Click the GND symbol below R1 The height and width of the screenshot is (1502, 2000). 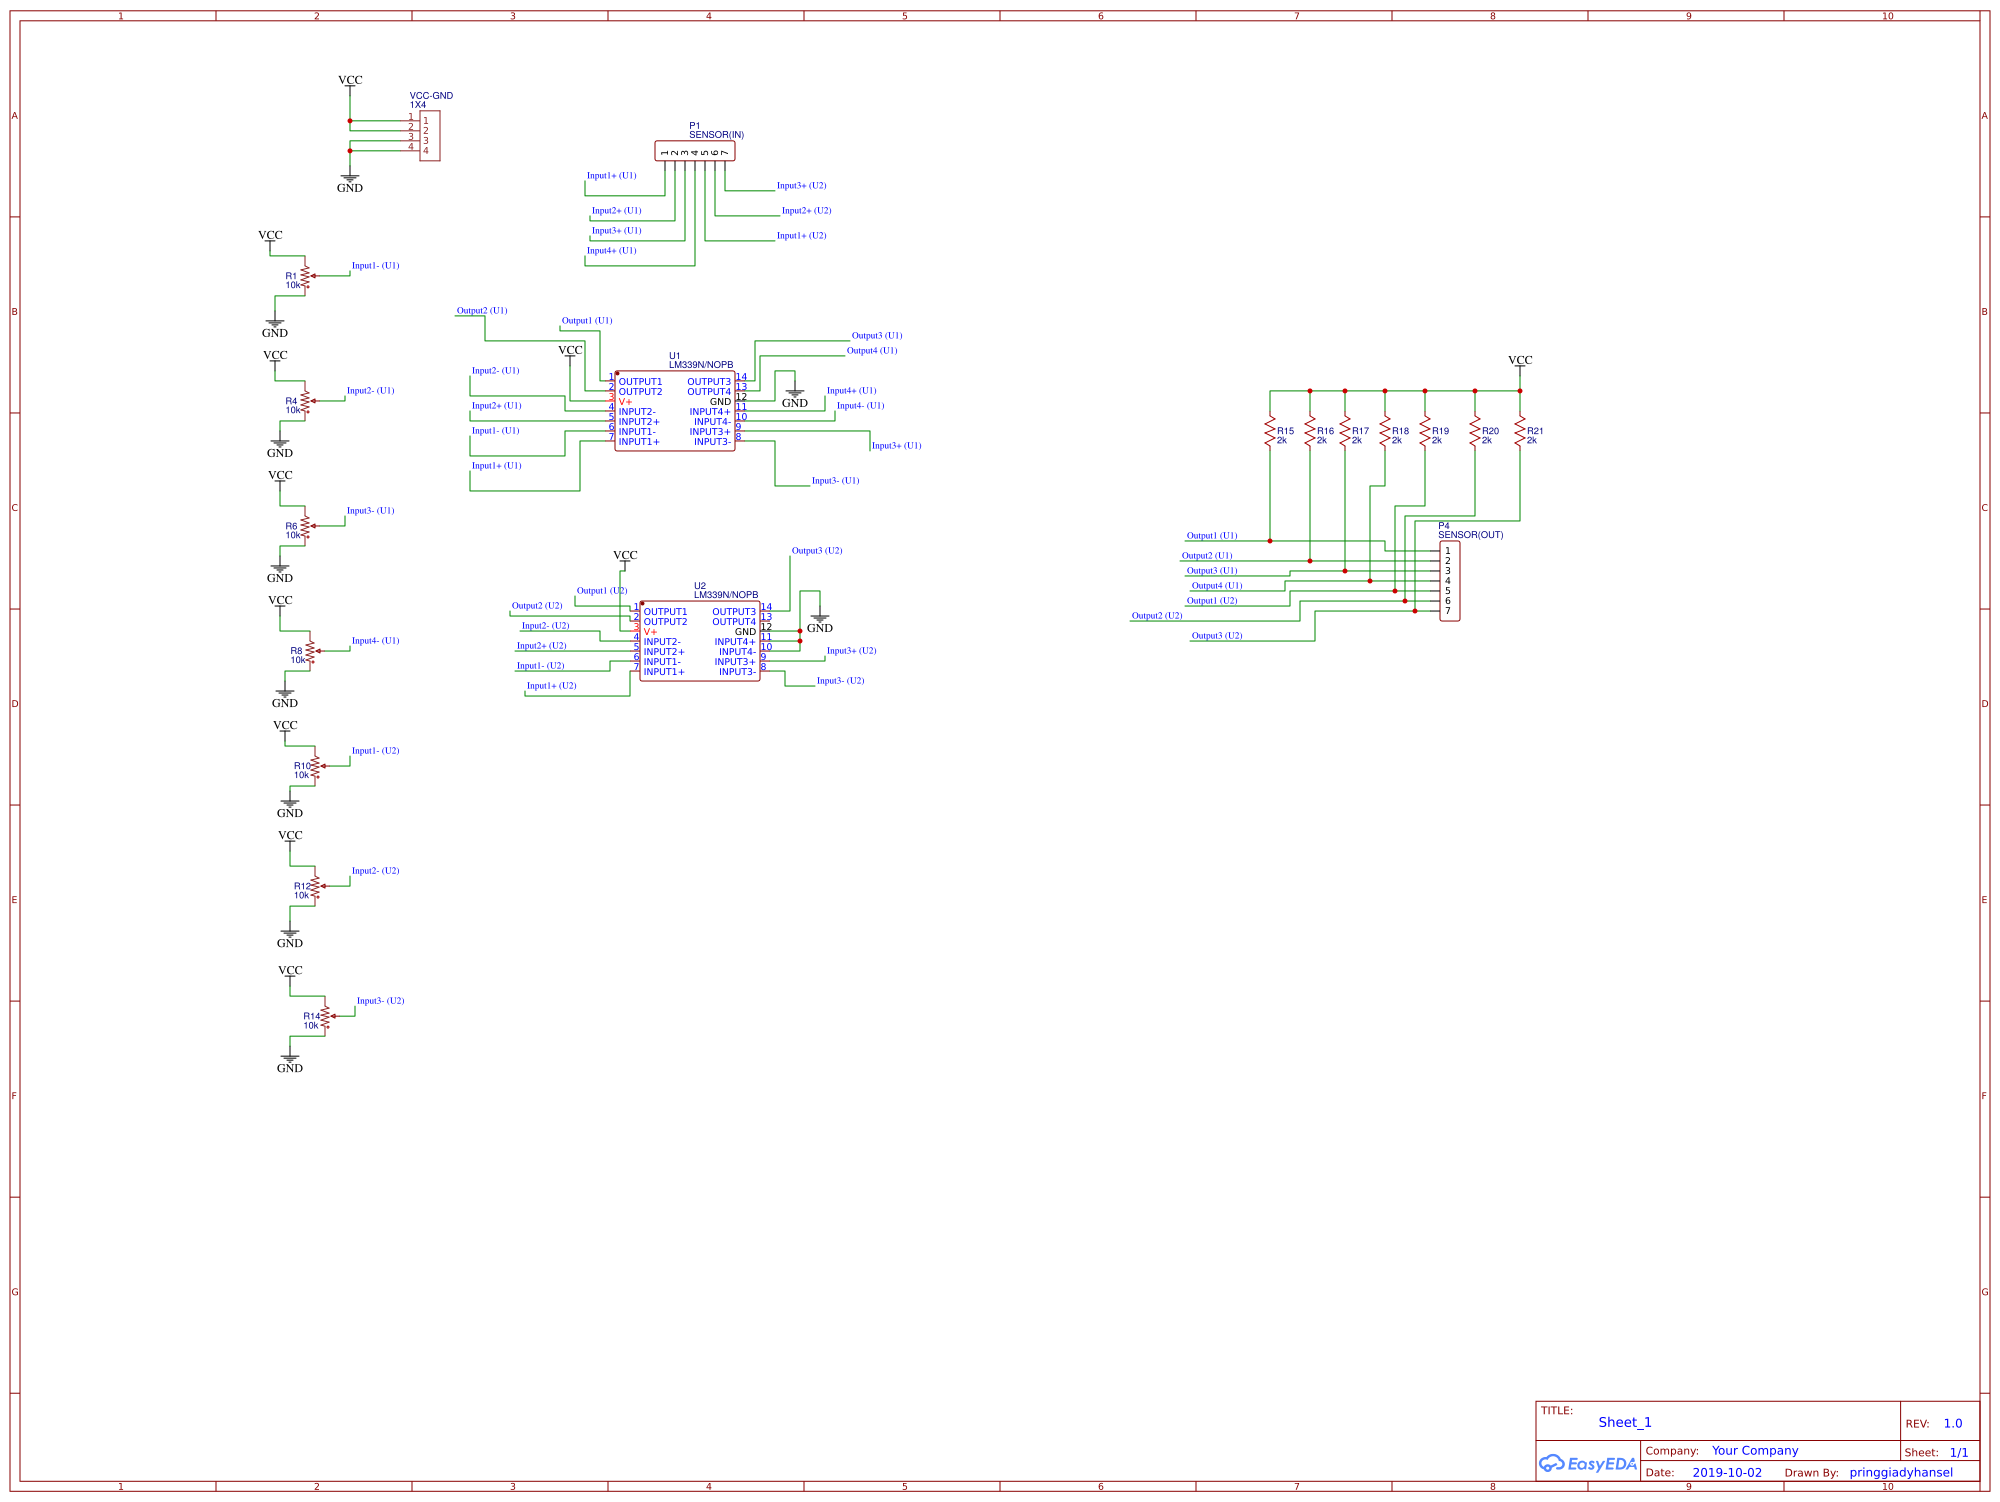(276, 323)
